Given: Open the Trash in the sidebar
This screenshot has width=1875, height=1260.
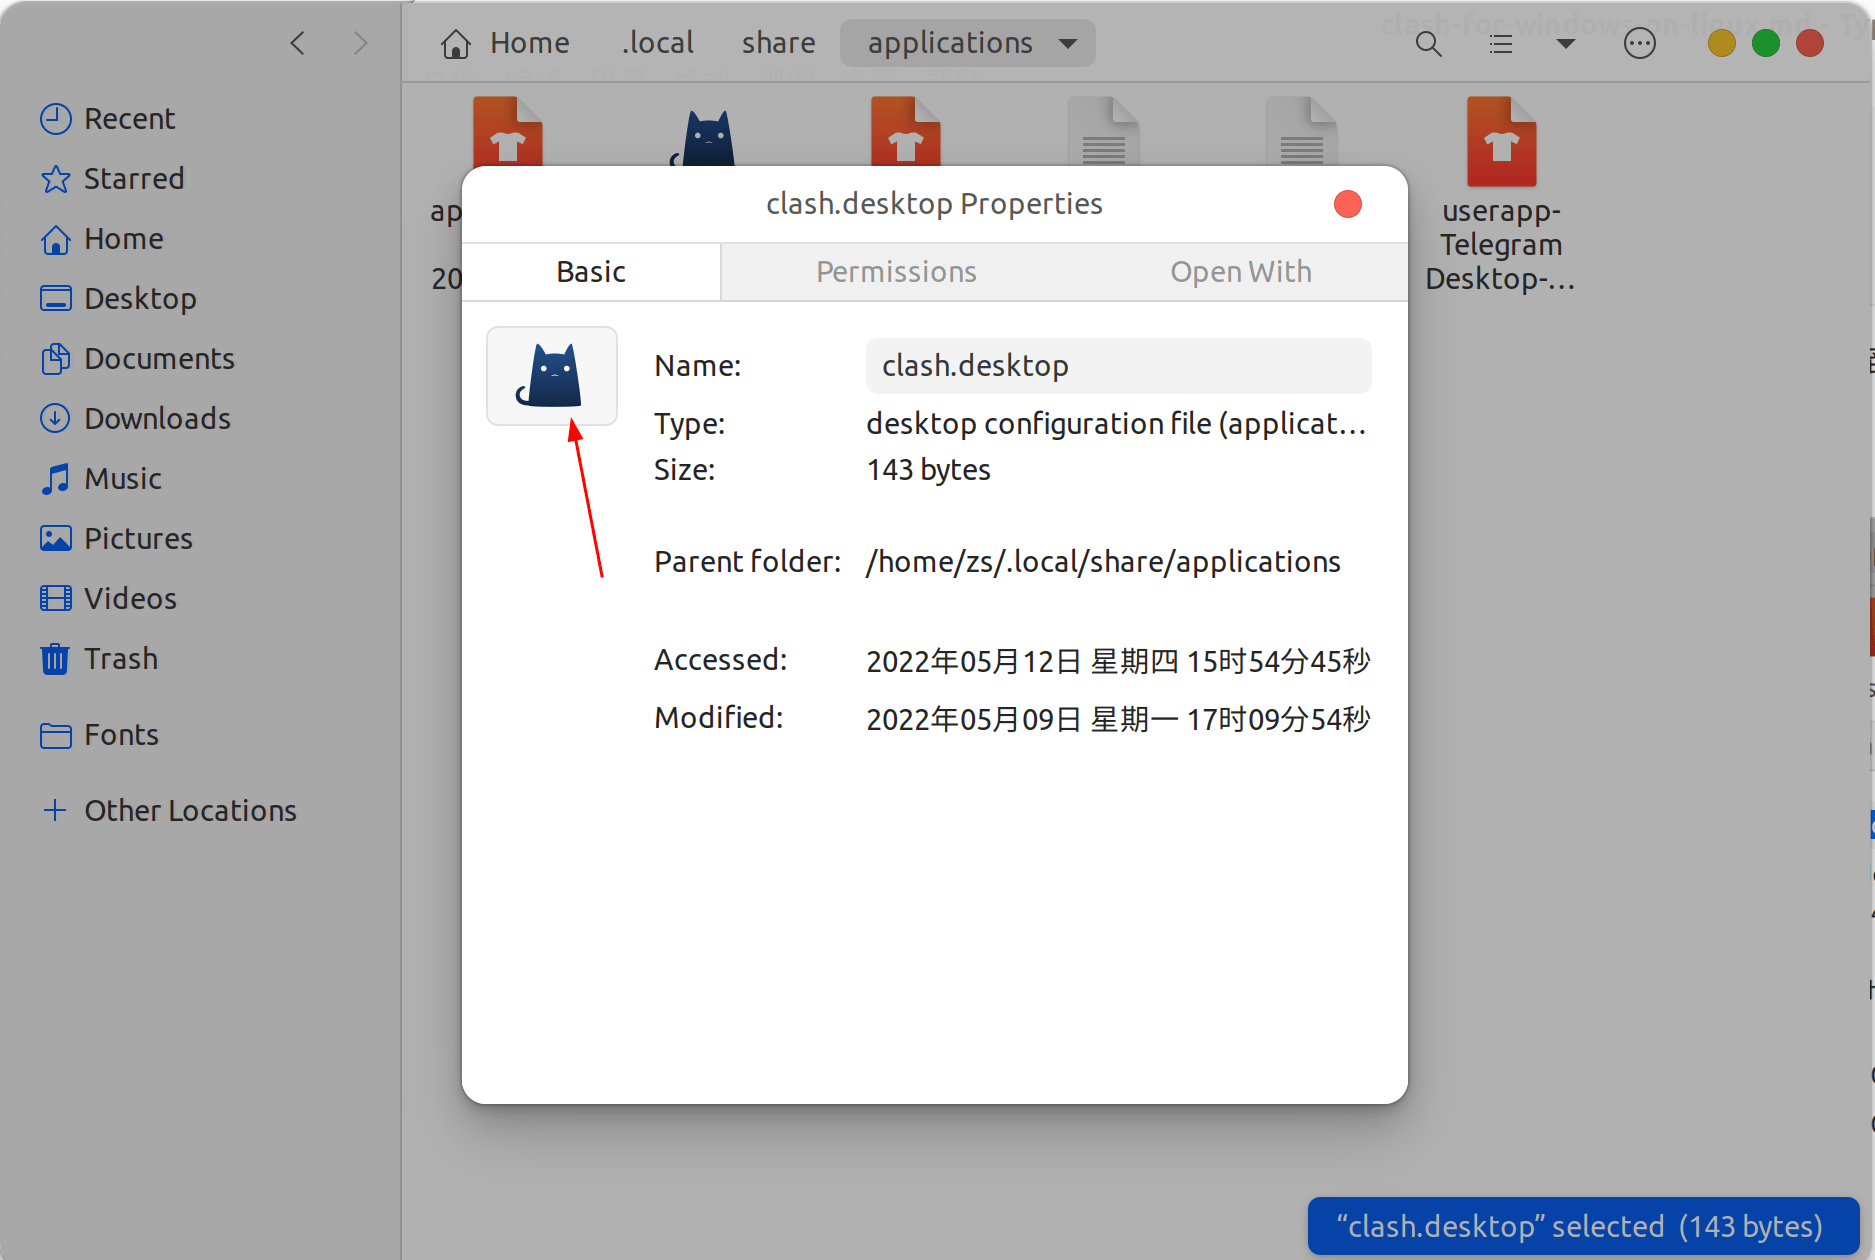Looking at the screenshot, I should pyautogui.click(x=120, y=658).
